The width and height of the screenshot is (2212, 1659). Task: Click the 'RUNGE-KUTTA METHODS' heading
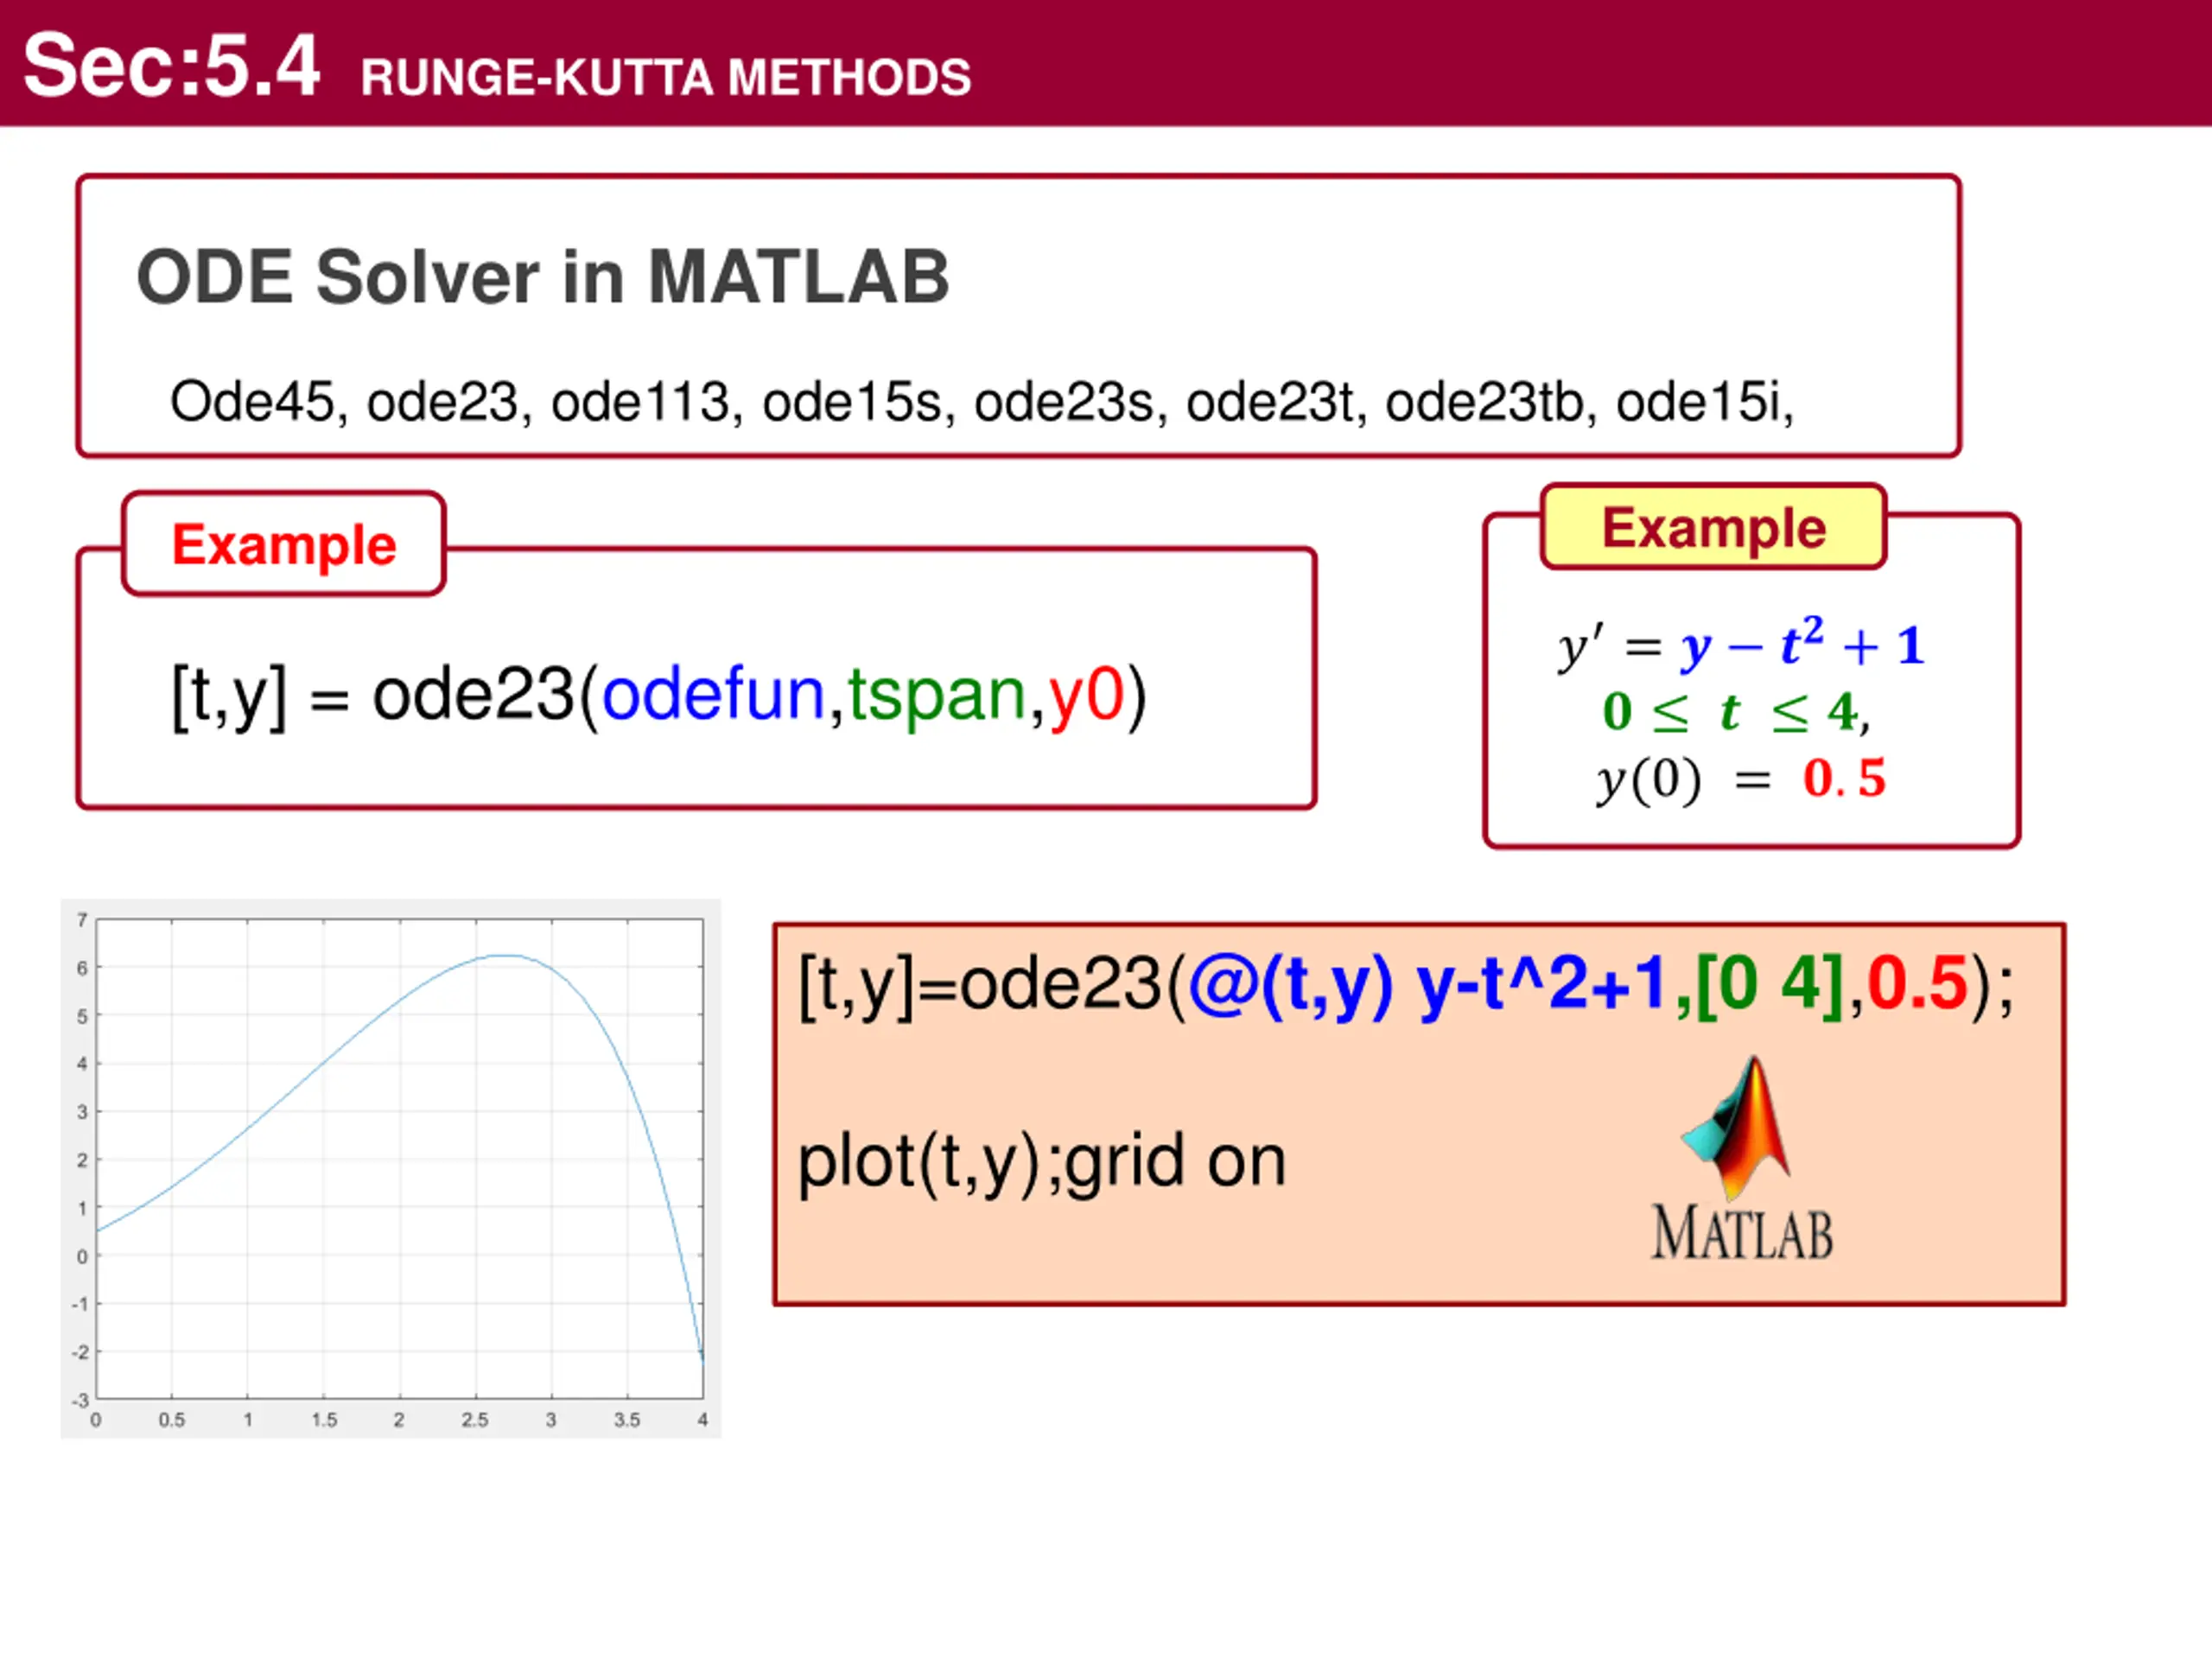pos(666,78)
